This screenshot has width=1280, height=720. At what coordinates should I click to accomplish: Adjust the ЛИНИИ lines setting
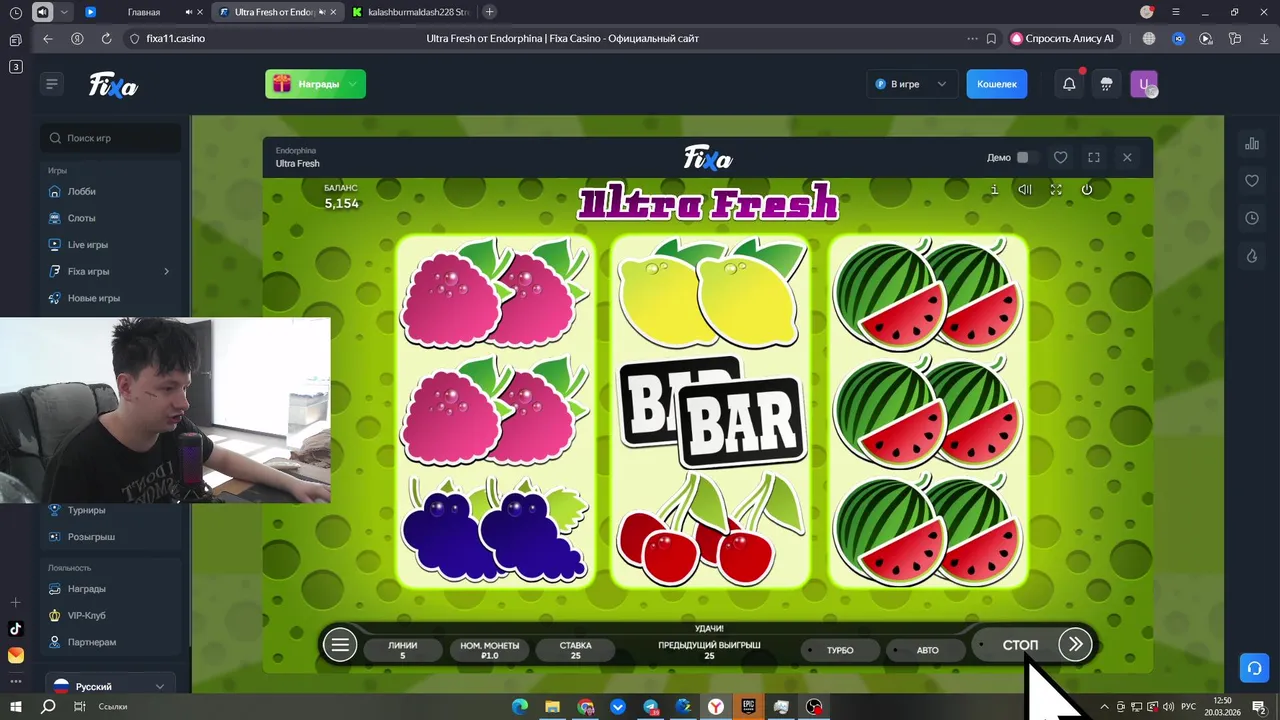tap(402, 650)
